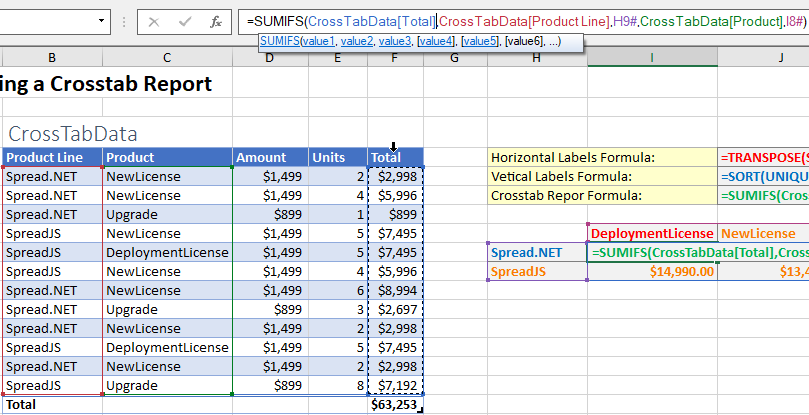Click the units cell showing 3
Screen dimensions: 809x415
pos(338,310)
